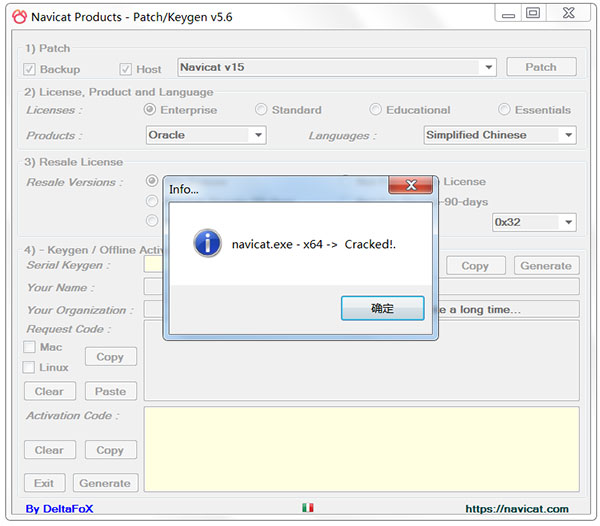The width and height of the screenshot is (600, 526).
Task: Click the Your Name input field
Action: (x=362, y=287)
